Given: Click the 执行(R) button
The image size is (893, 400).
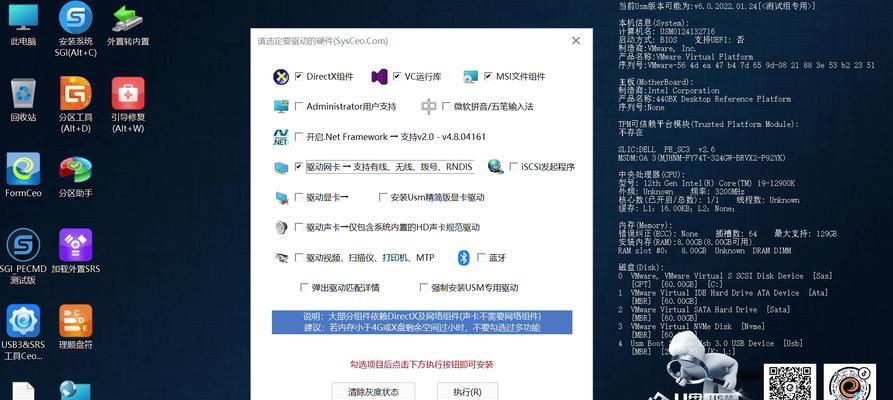Looking at the screenshot, I should tap(468, 392).
